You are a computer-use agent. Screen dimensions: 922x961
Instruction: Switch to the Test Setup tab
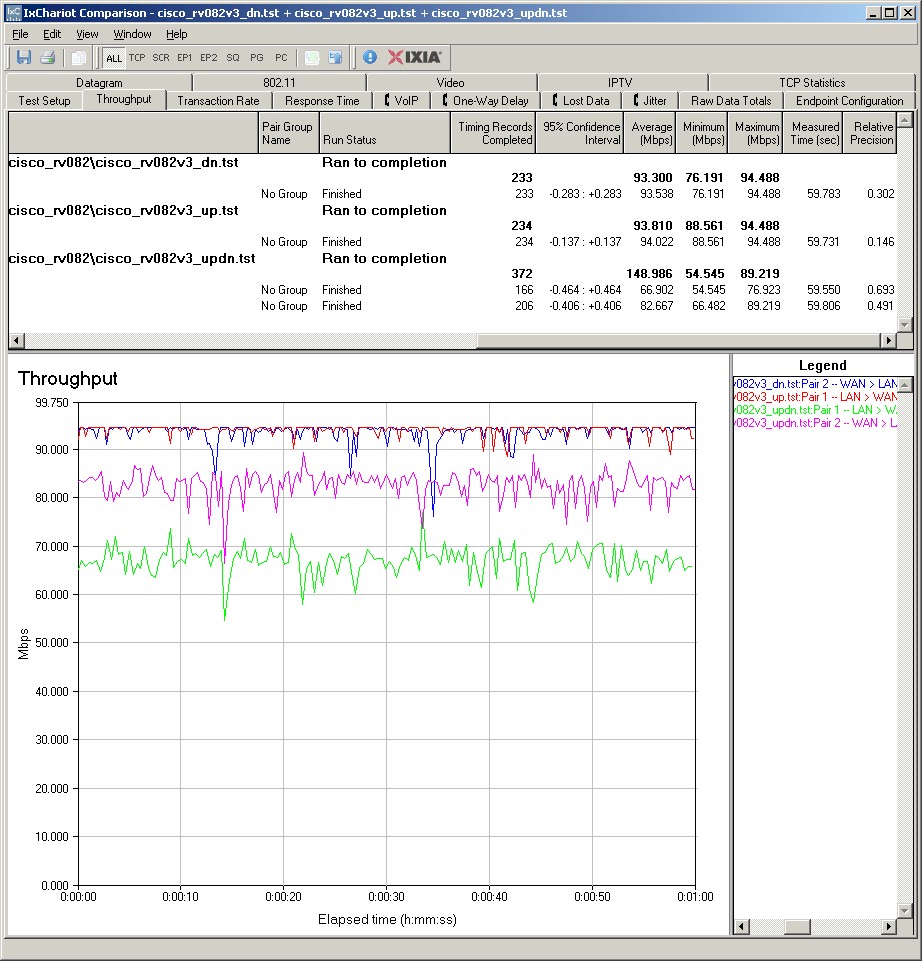pos(44,101)
